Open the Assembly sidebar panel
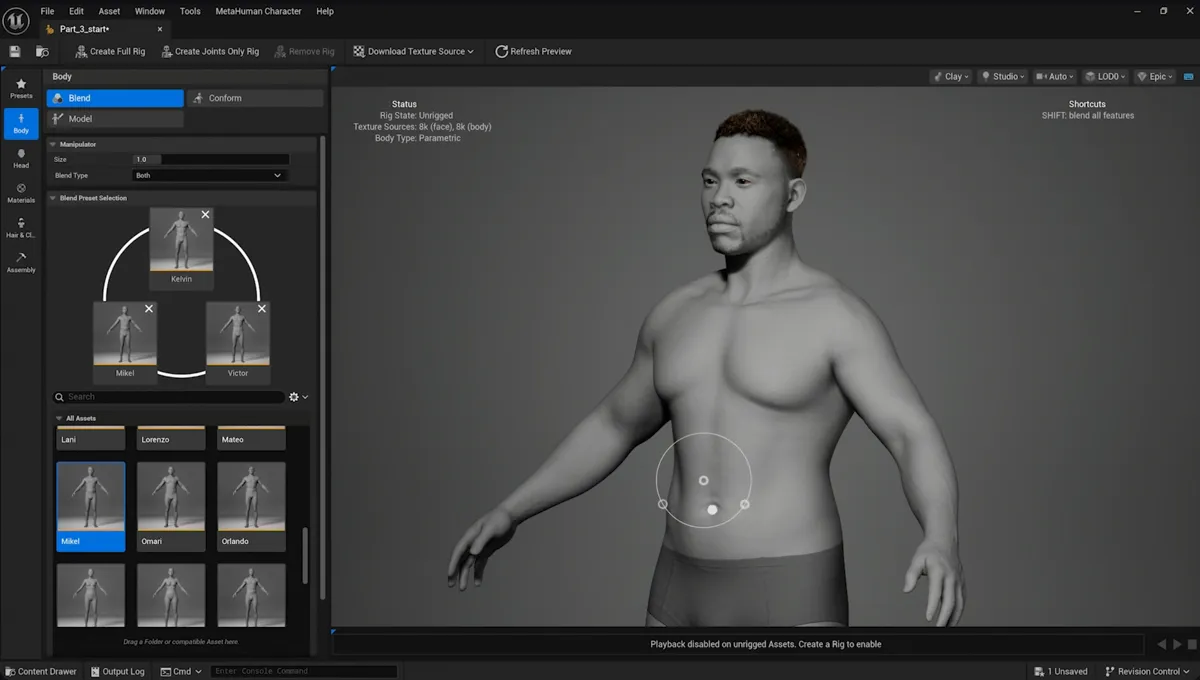The height and width of the screenshot is (680, 1200). tap(21, 263)
